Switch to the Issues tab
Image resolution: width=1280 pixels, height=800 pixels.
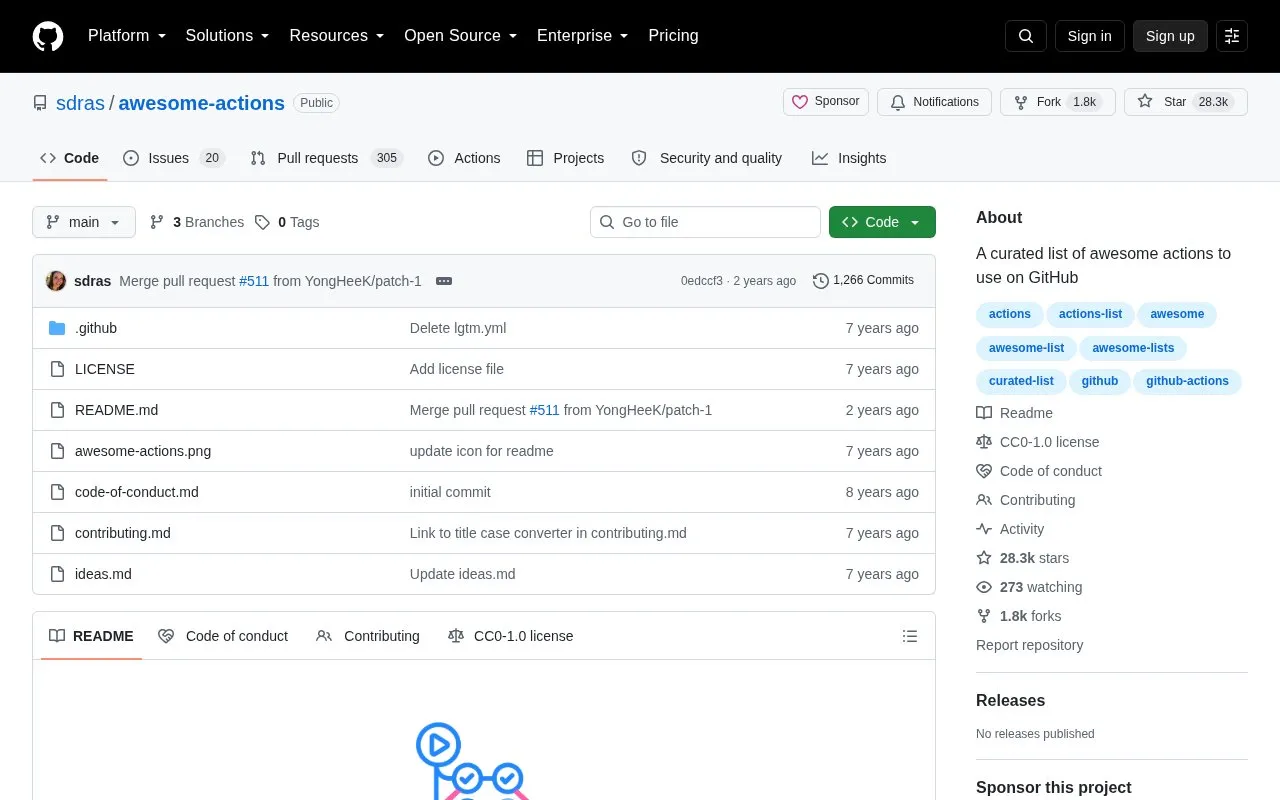coord(174,158)
